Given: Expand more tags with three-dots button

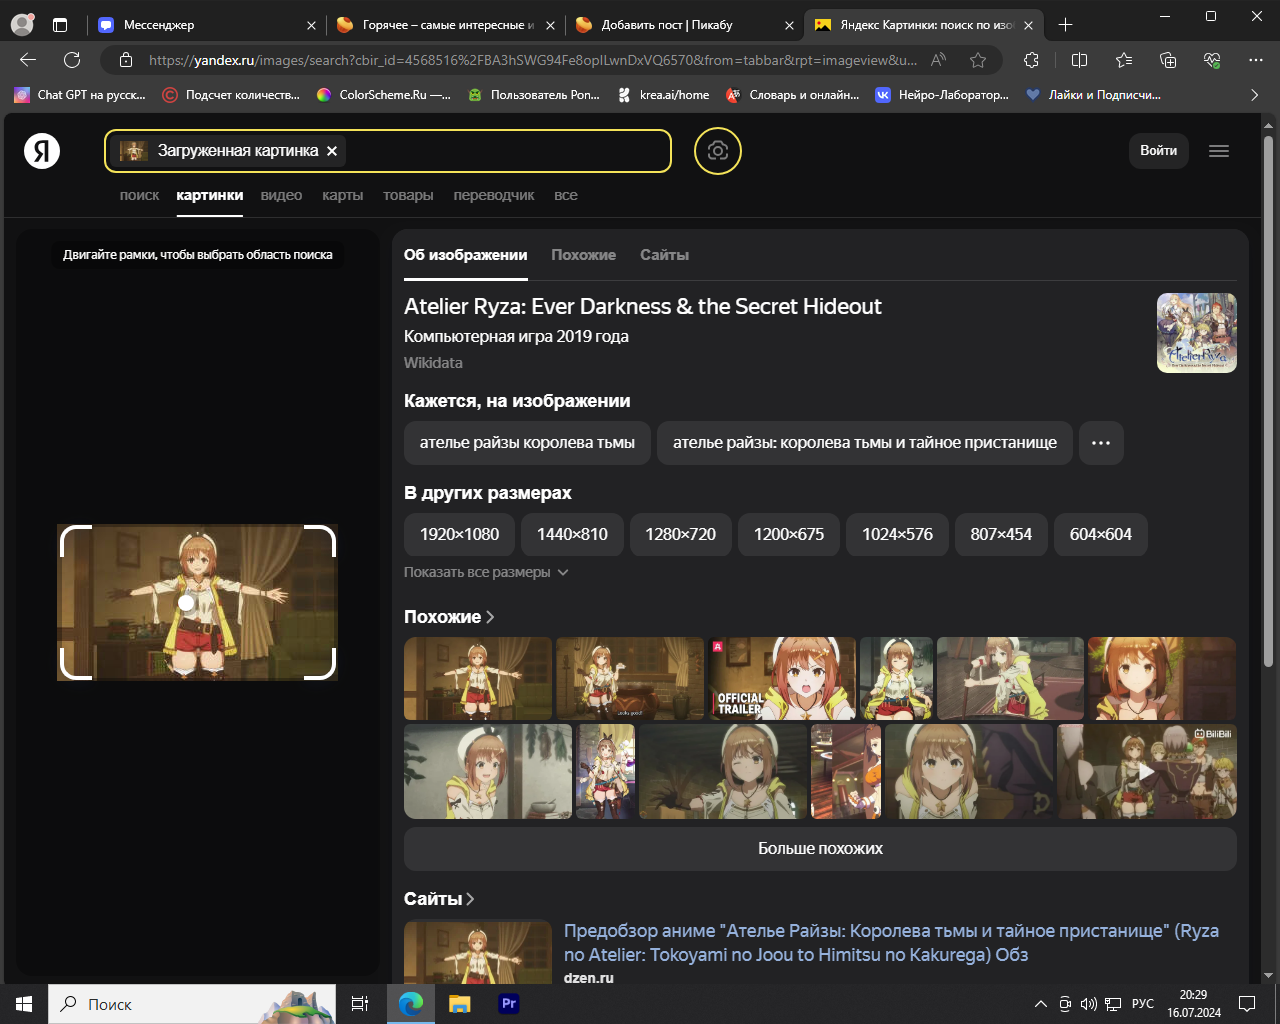Looking at the screenshot, I should 1101,443.
